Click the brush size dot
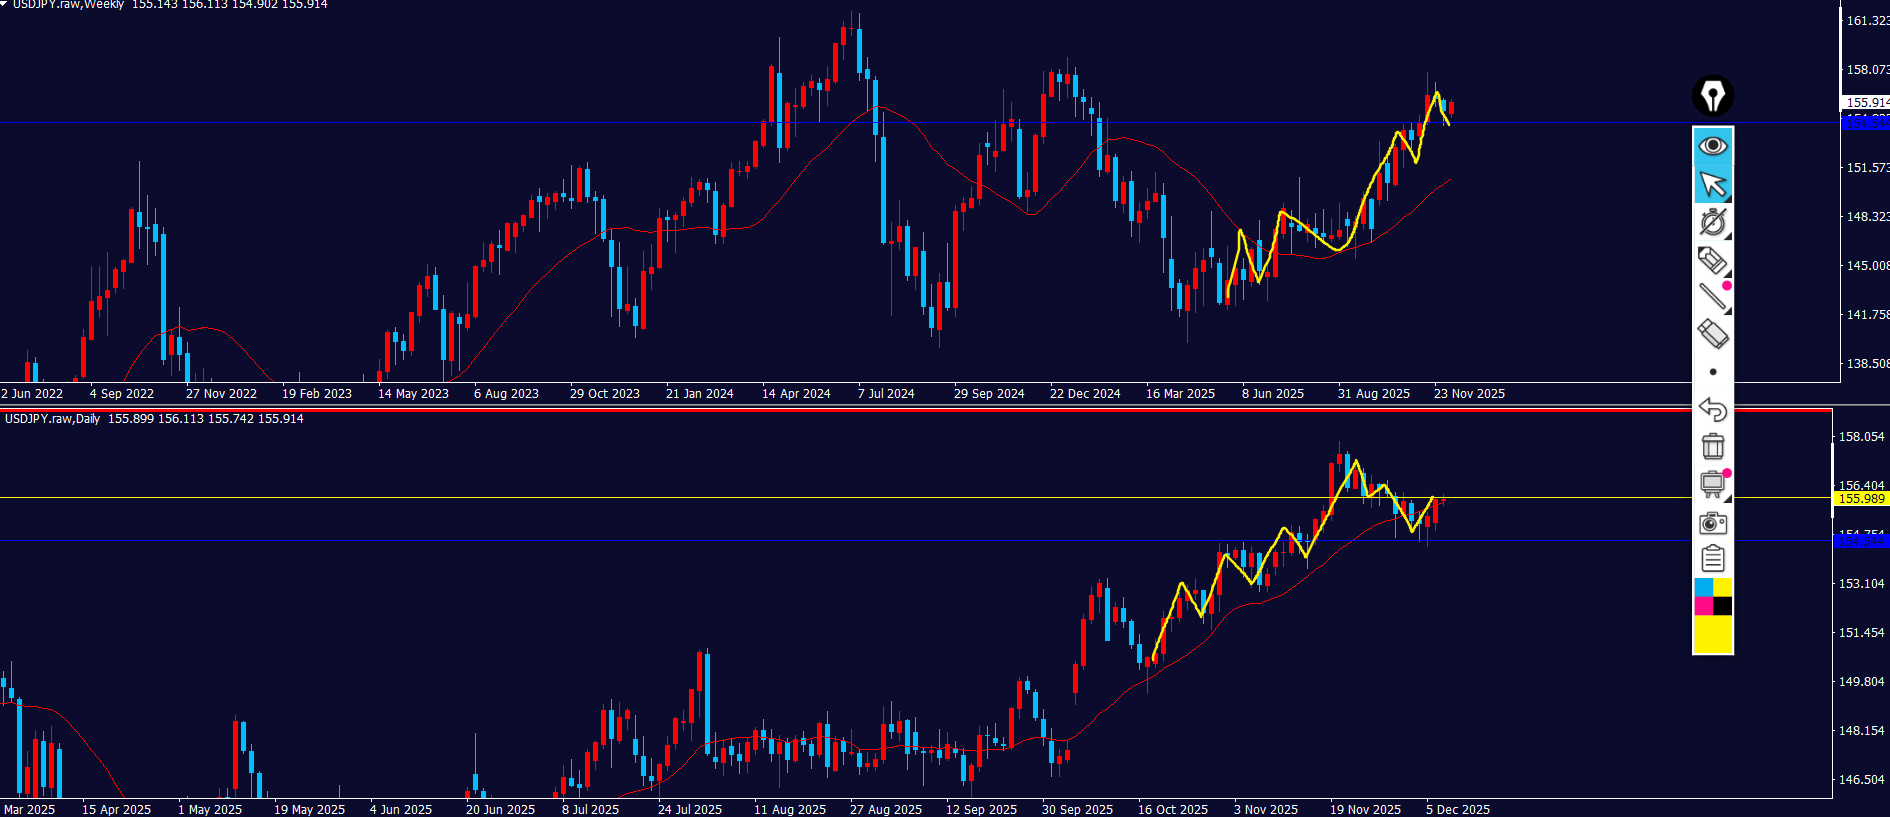This screenshot has width=1890, height=817. click(x=1712, y=372)
